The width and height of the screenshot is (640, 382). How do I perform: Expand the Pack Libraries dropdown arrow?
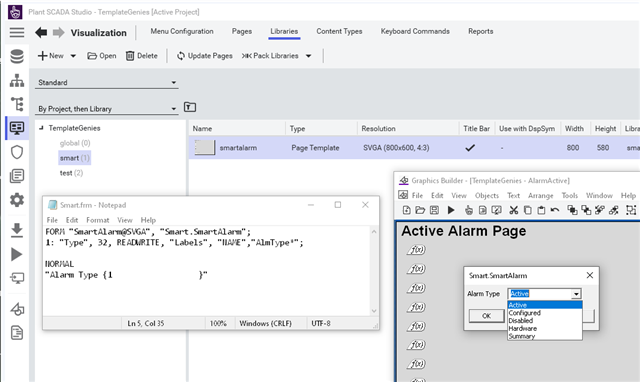point(309,56)
